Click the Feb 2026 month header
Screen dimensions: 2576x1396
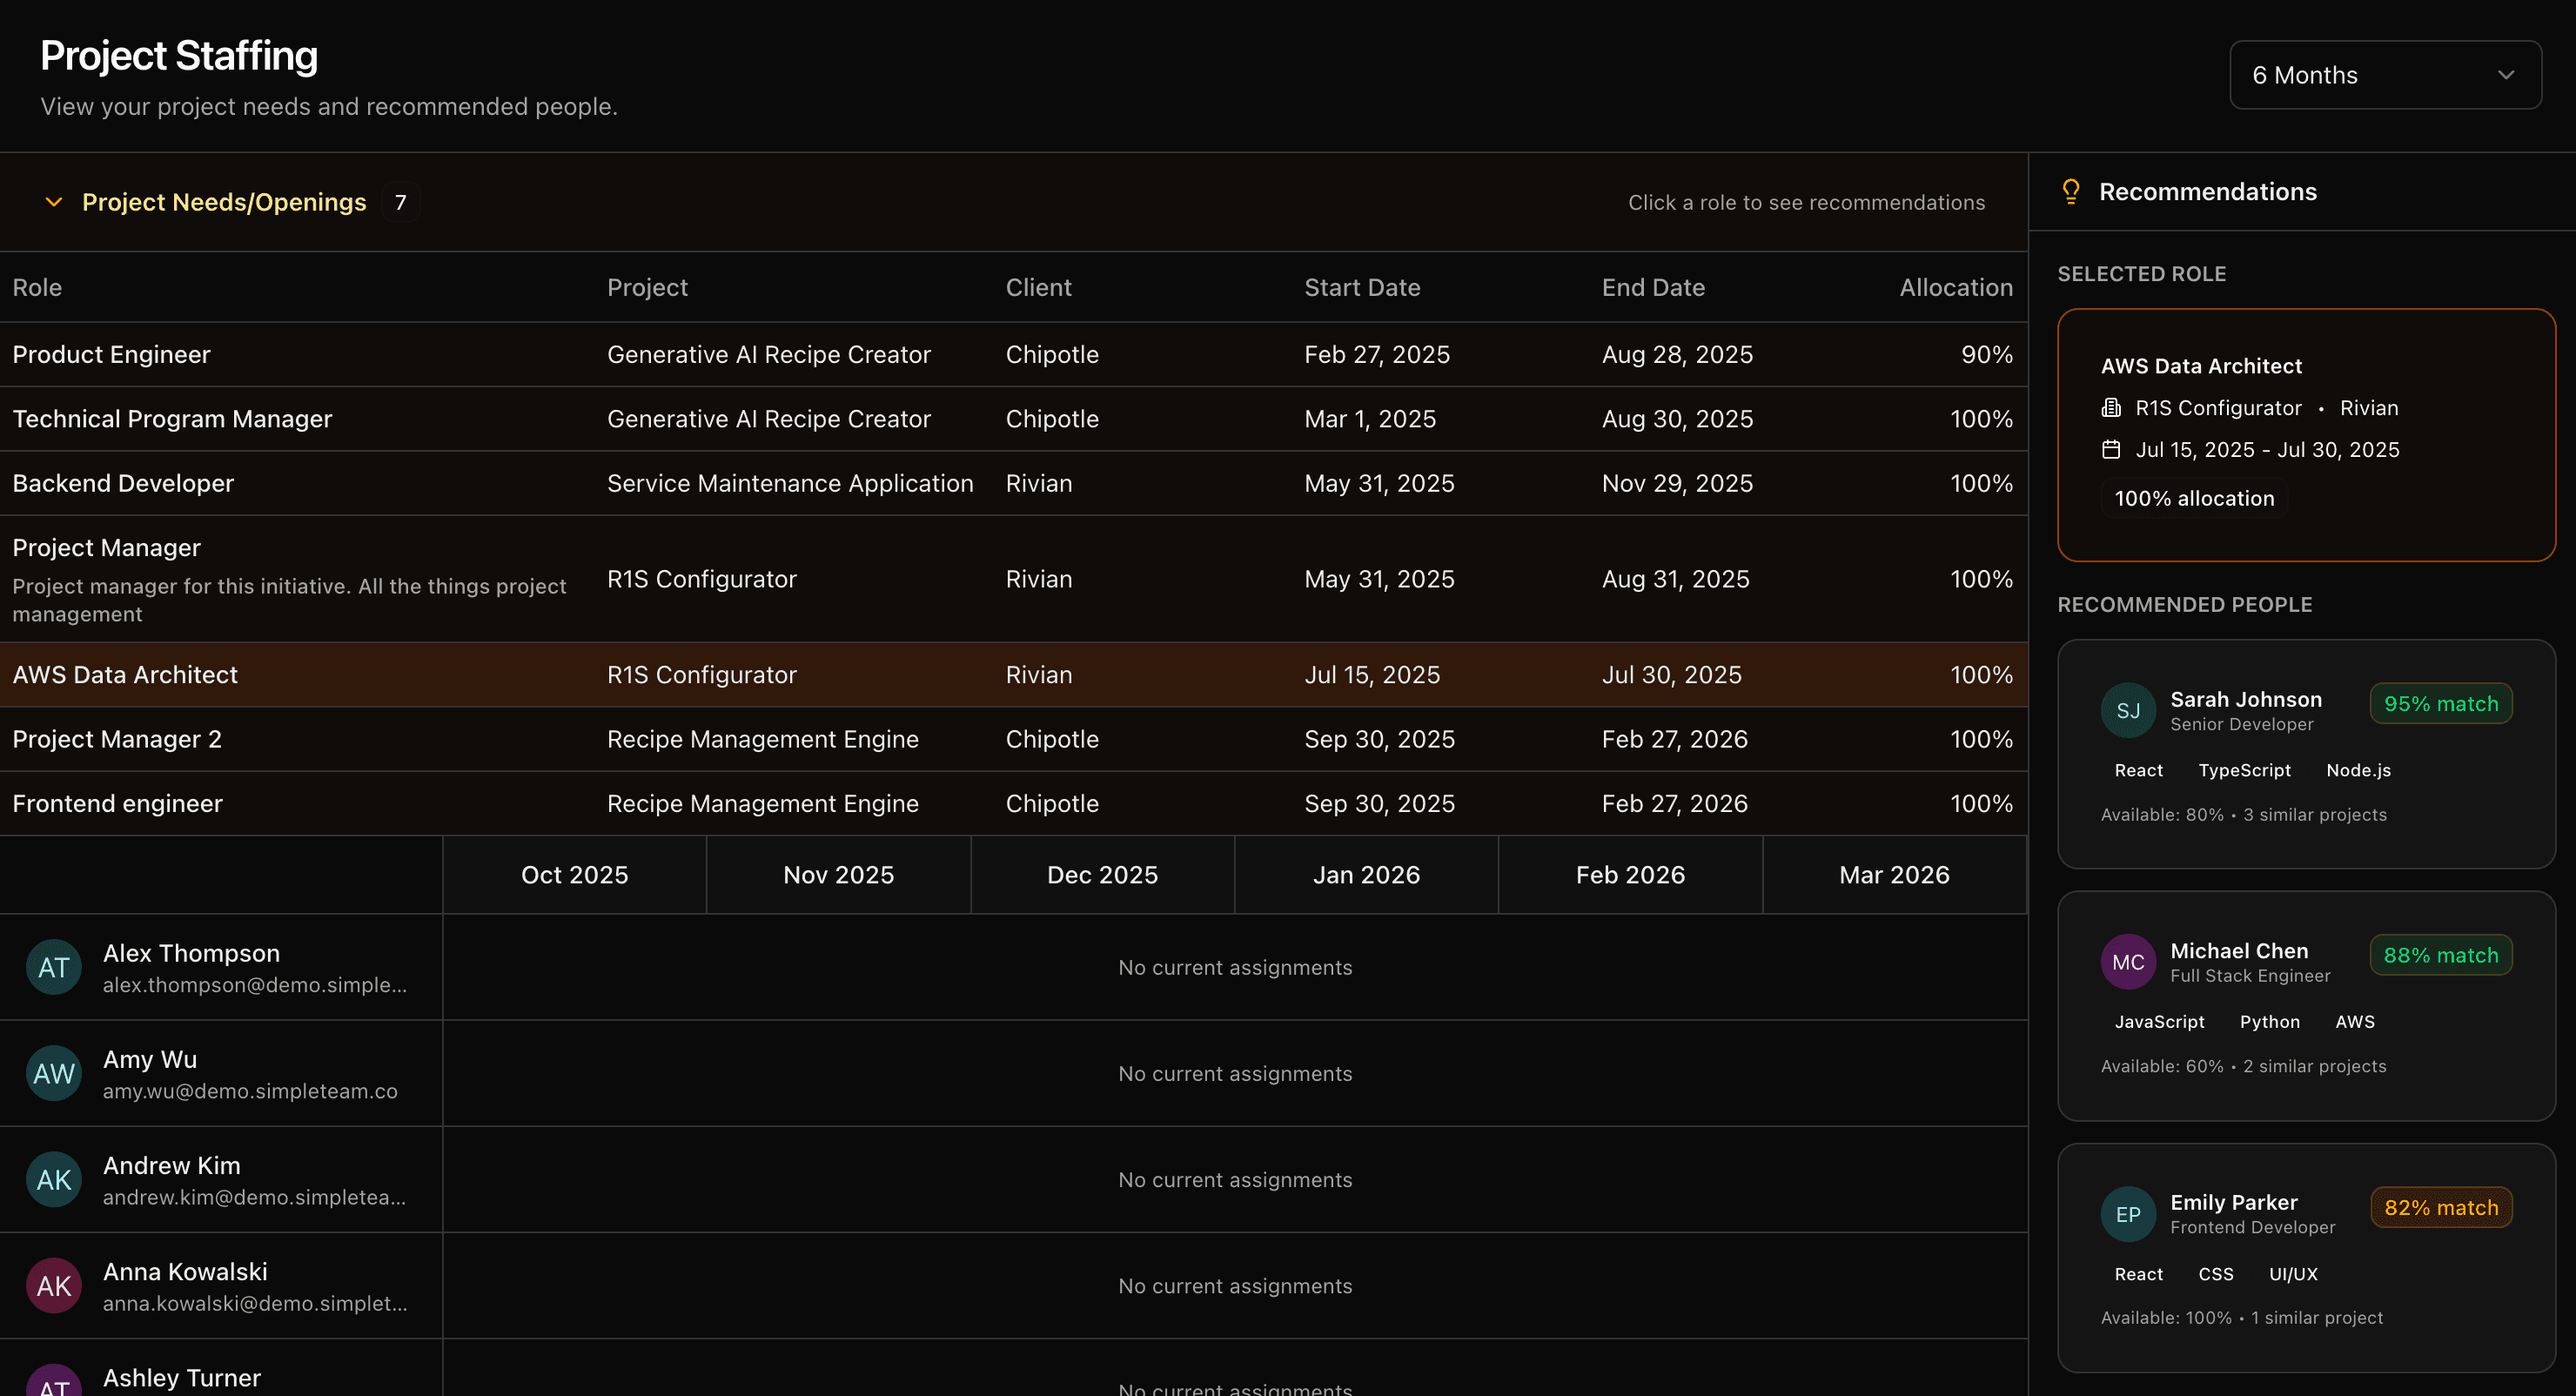point(1630,875)
